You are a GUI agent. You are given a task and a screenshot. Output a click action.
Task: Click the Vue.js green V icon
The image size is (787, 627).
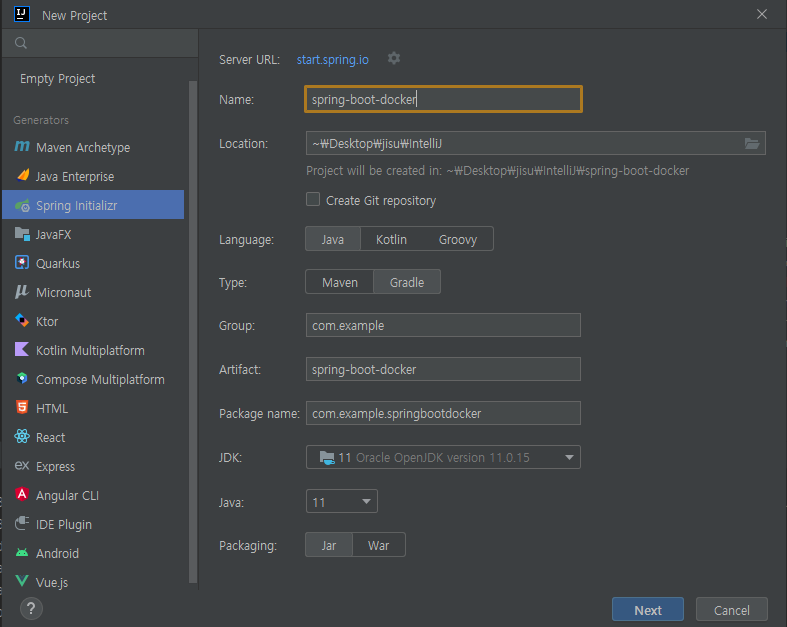click(22, 581)
